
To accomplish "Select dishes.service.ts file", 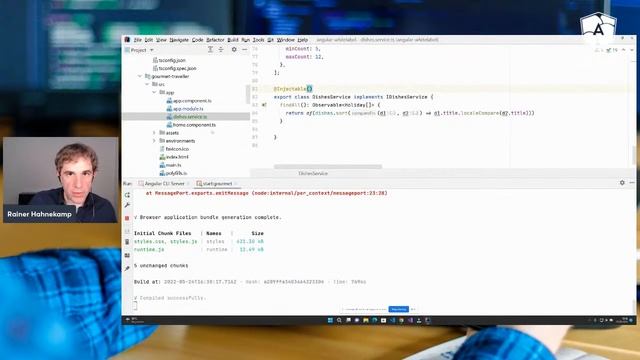I will (187, 117).
